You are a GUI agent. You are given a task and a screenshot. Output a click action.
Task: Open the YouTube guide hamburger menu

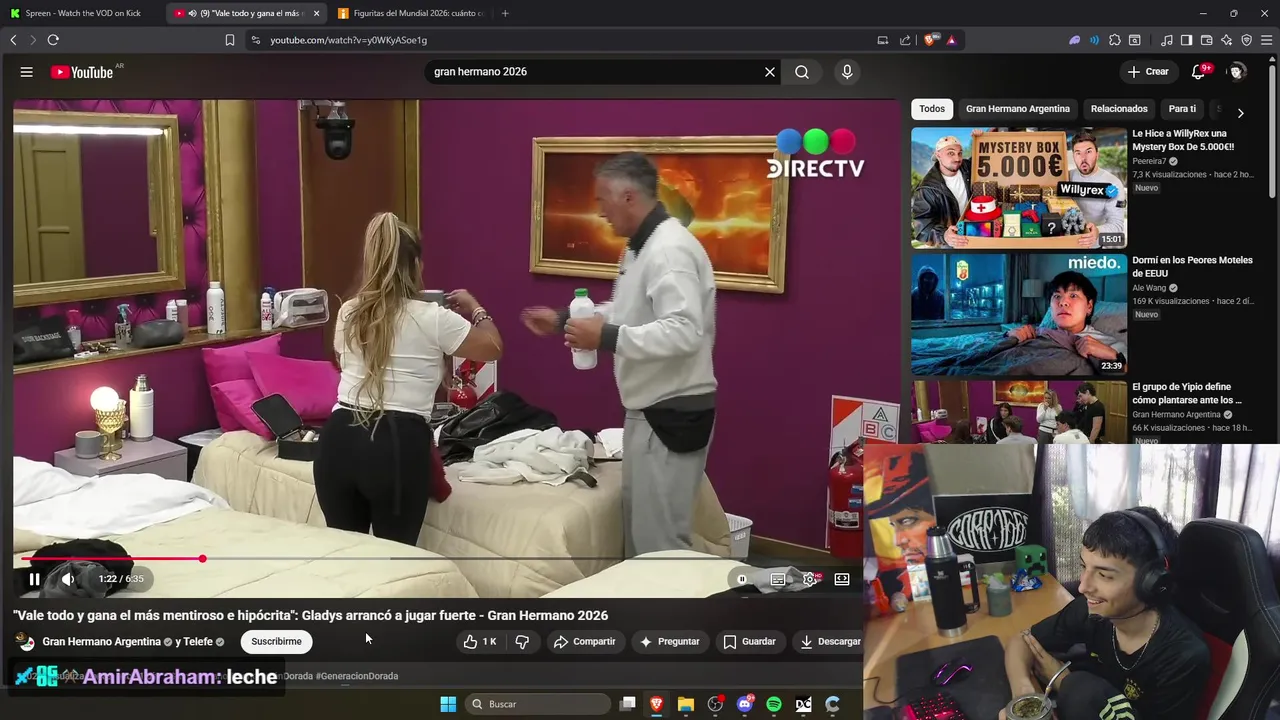tap(27, 72)
